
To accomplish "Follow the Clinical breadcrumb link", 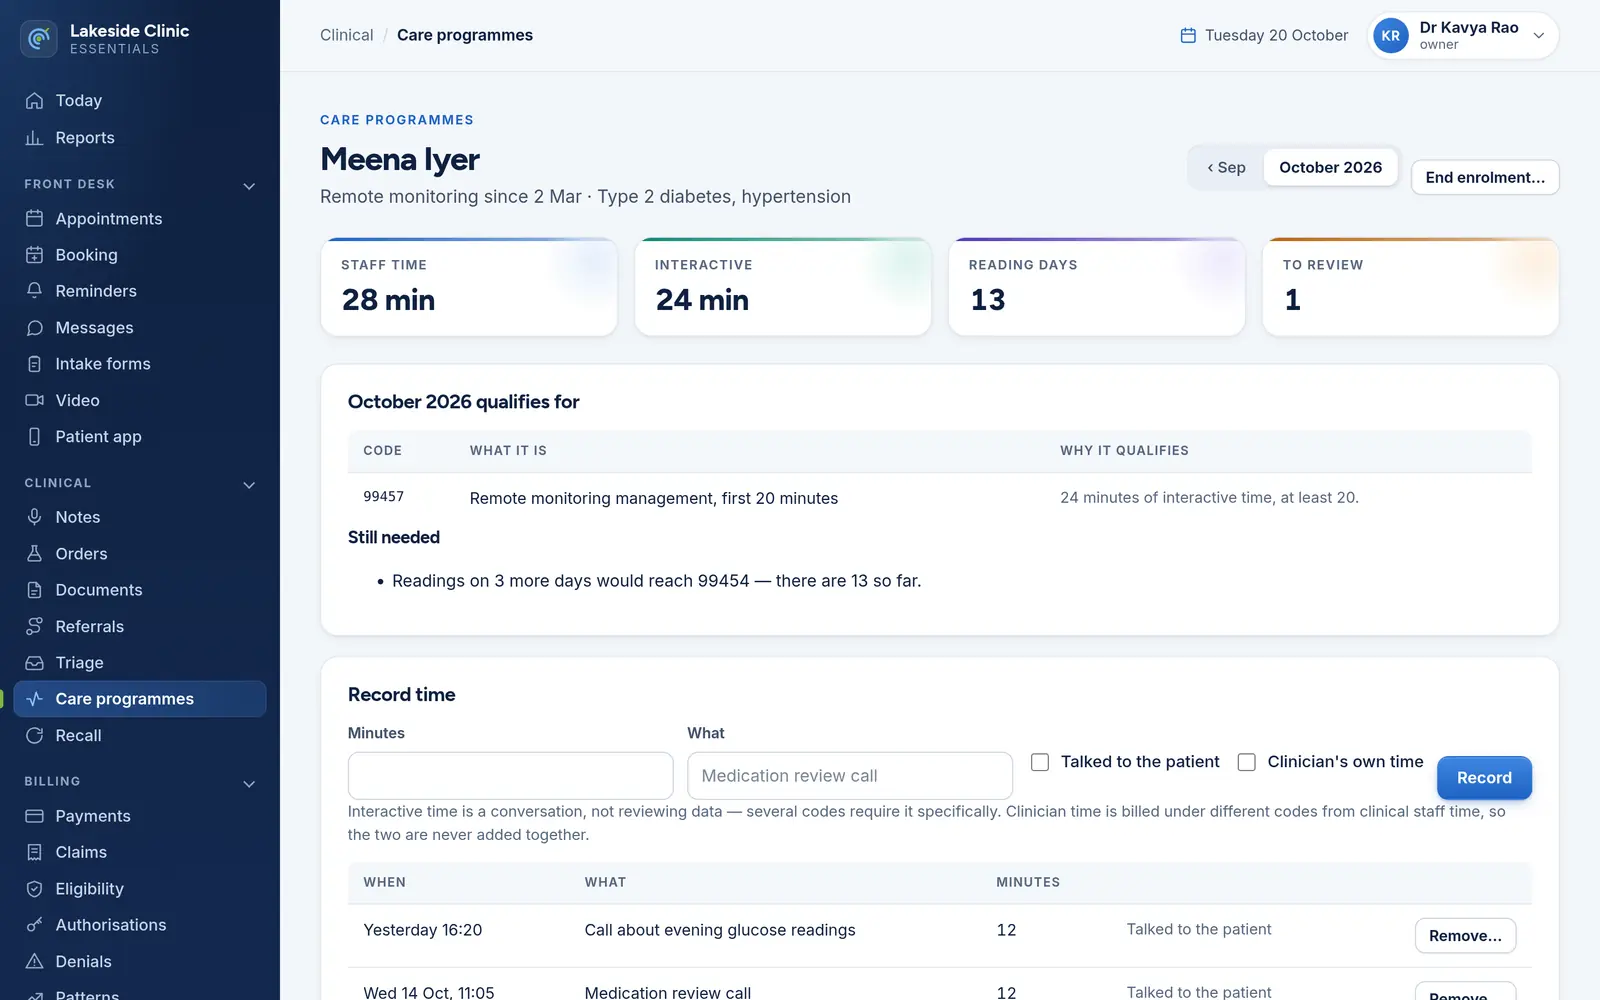I will [x=346, y=35].
